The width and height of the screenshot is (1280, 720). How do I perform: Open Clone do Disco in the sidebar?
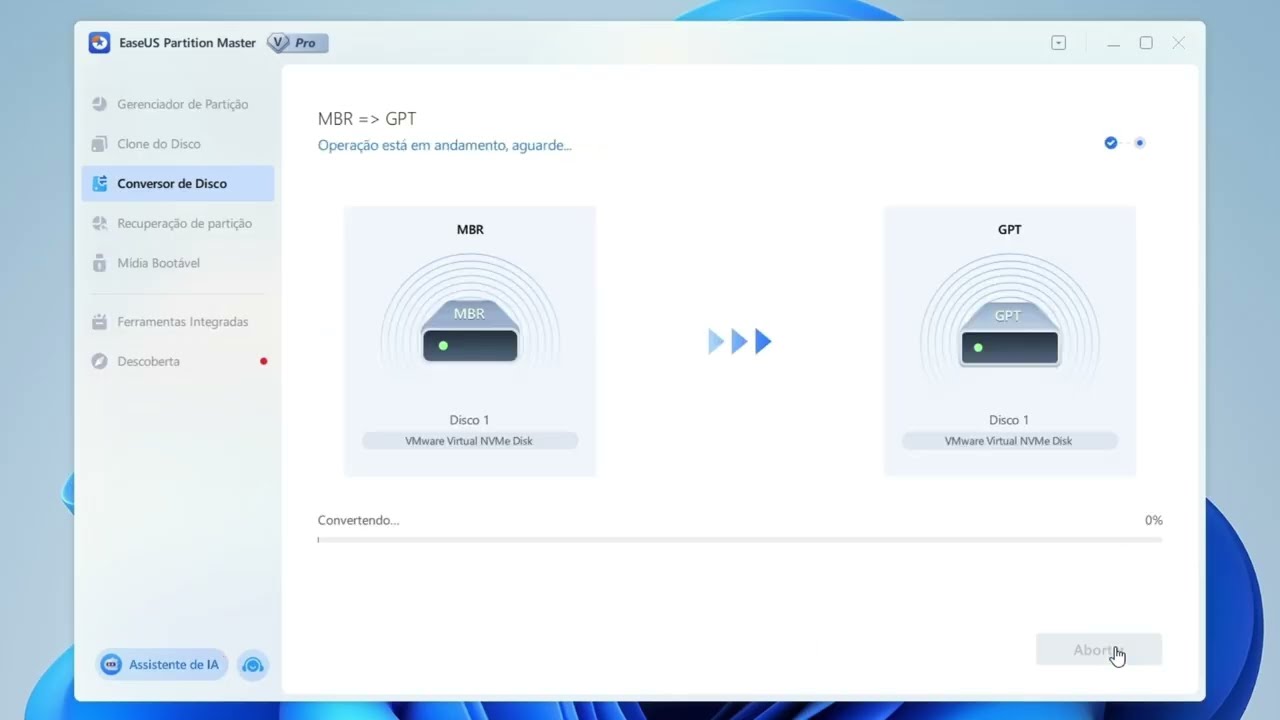(178, 144)
